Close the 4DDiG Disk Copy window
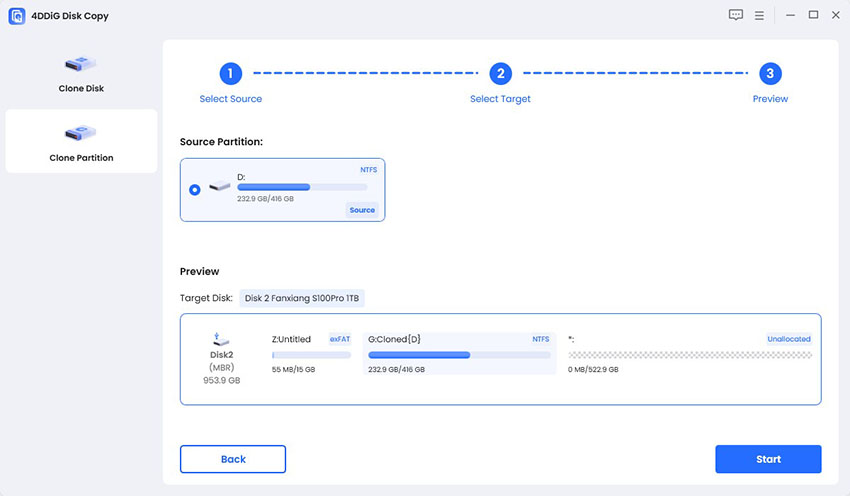Viewport: 850px width, 496px height. click(836, 15)
